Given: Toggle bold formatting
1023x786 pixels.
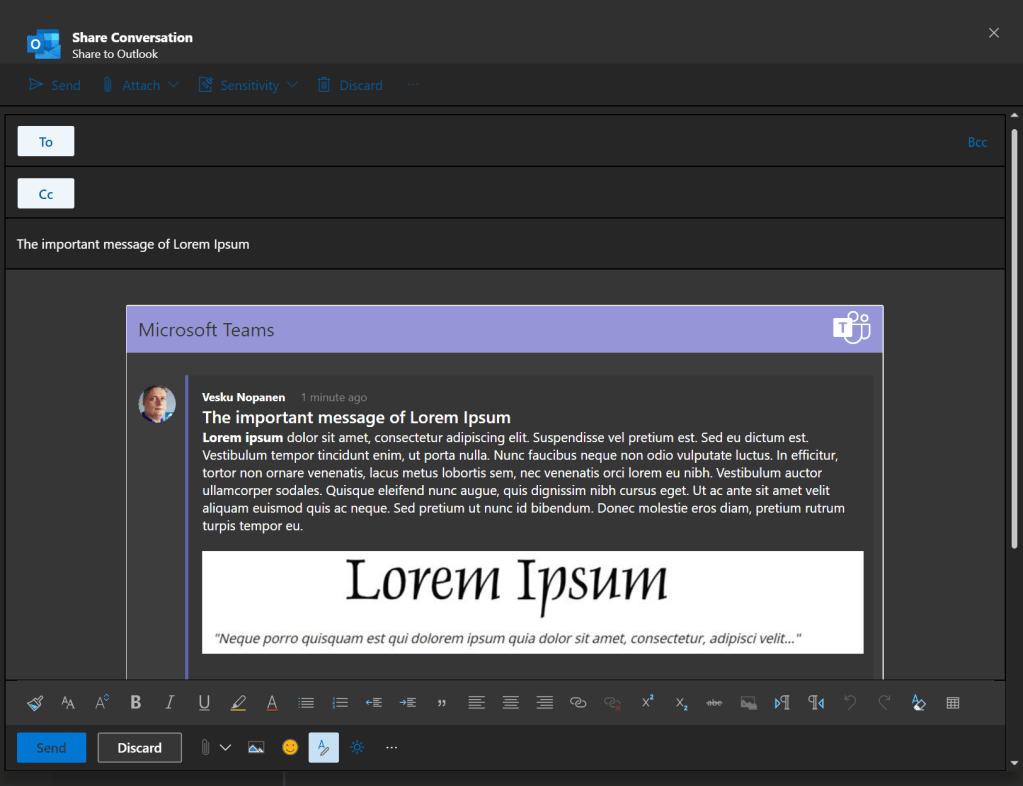Looking at the screenshot, I should (x=136, y=703).
